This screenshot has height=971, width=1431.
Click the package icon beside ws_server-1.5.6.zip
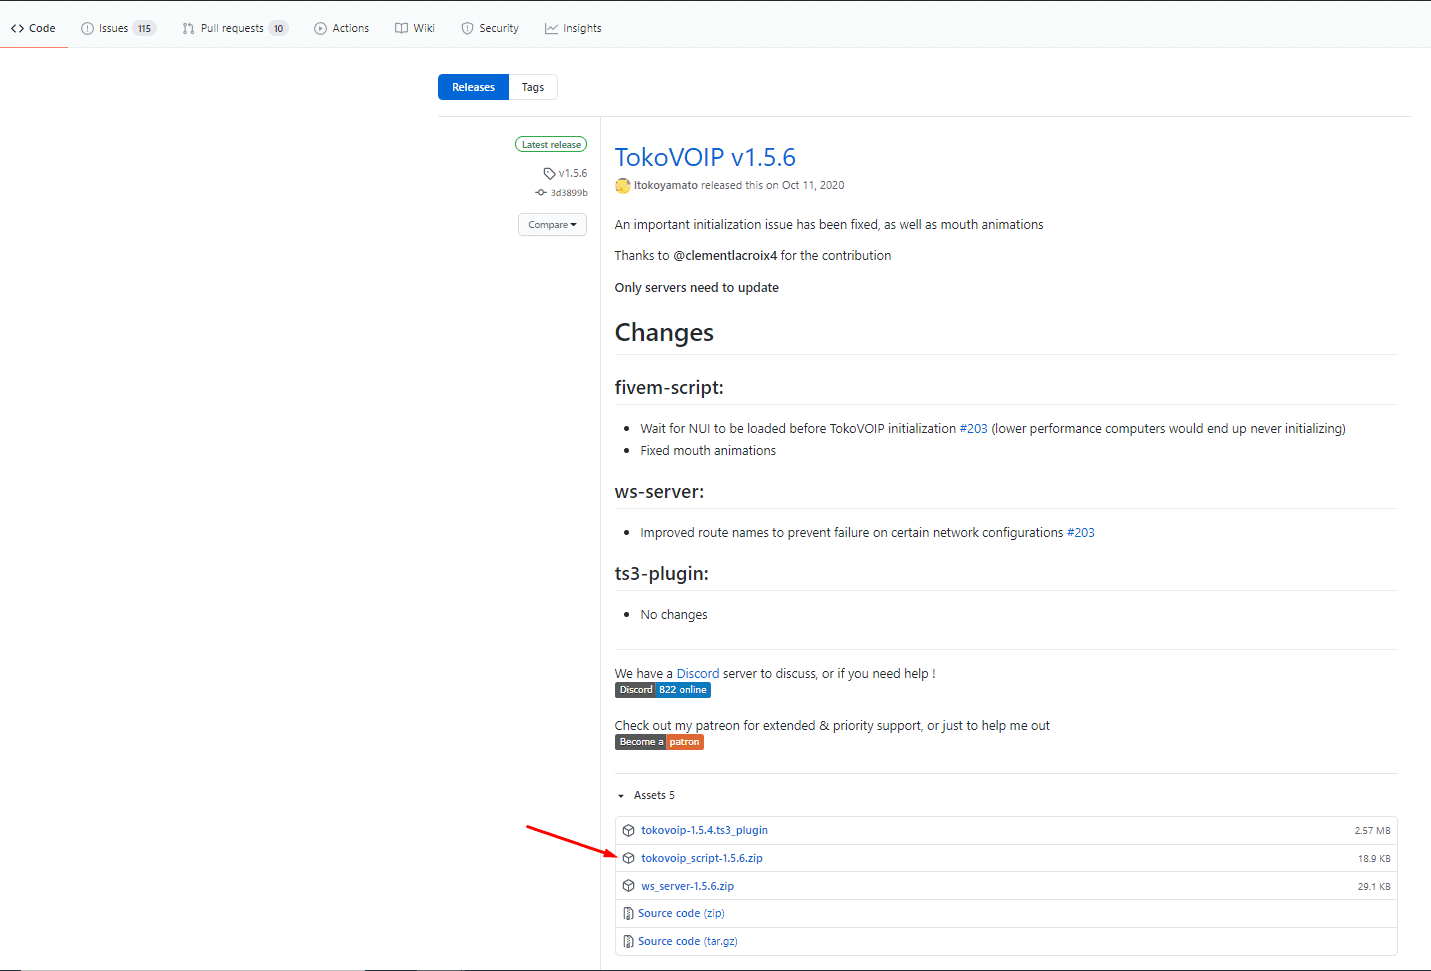coord(629,886)
